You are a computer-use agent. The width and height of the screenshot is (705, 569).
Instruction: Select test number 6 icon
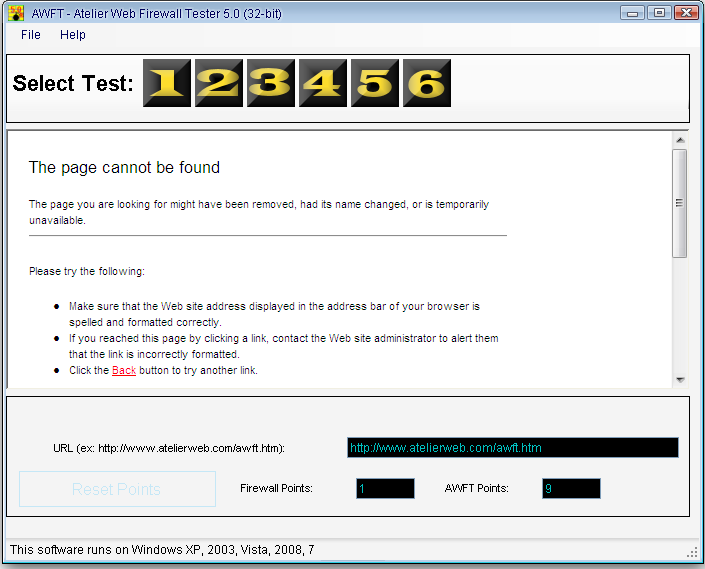pyautogui.click(x=427, y=83)
